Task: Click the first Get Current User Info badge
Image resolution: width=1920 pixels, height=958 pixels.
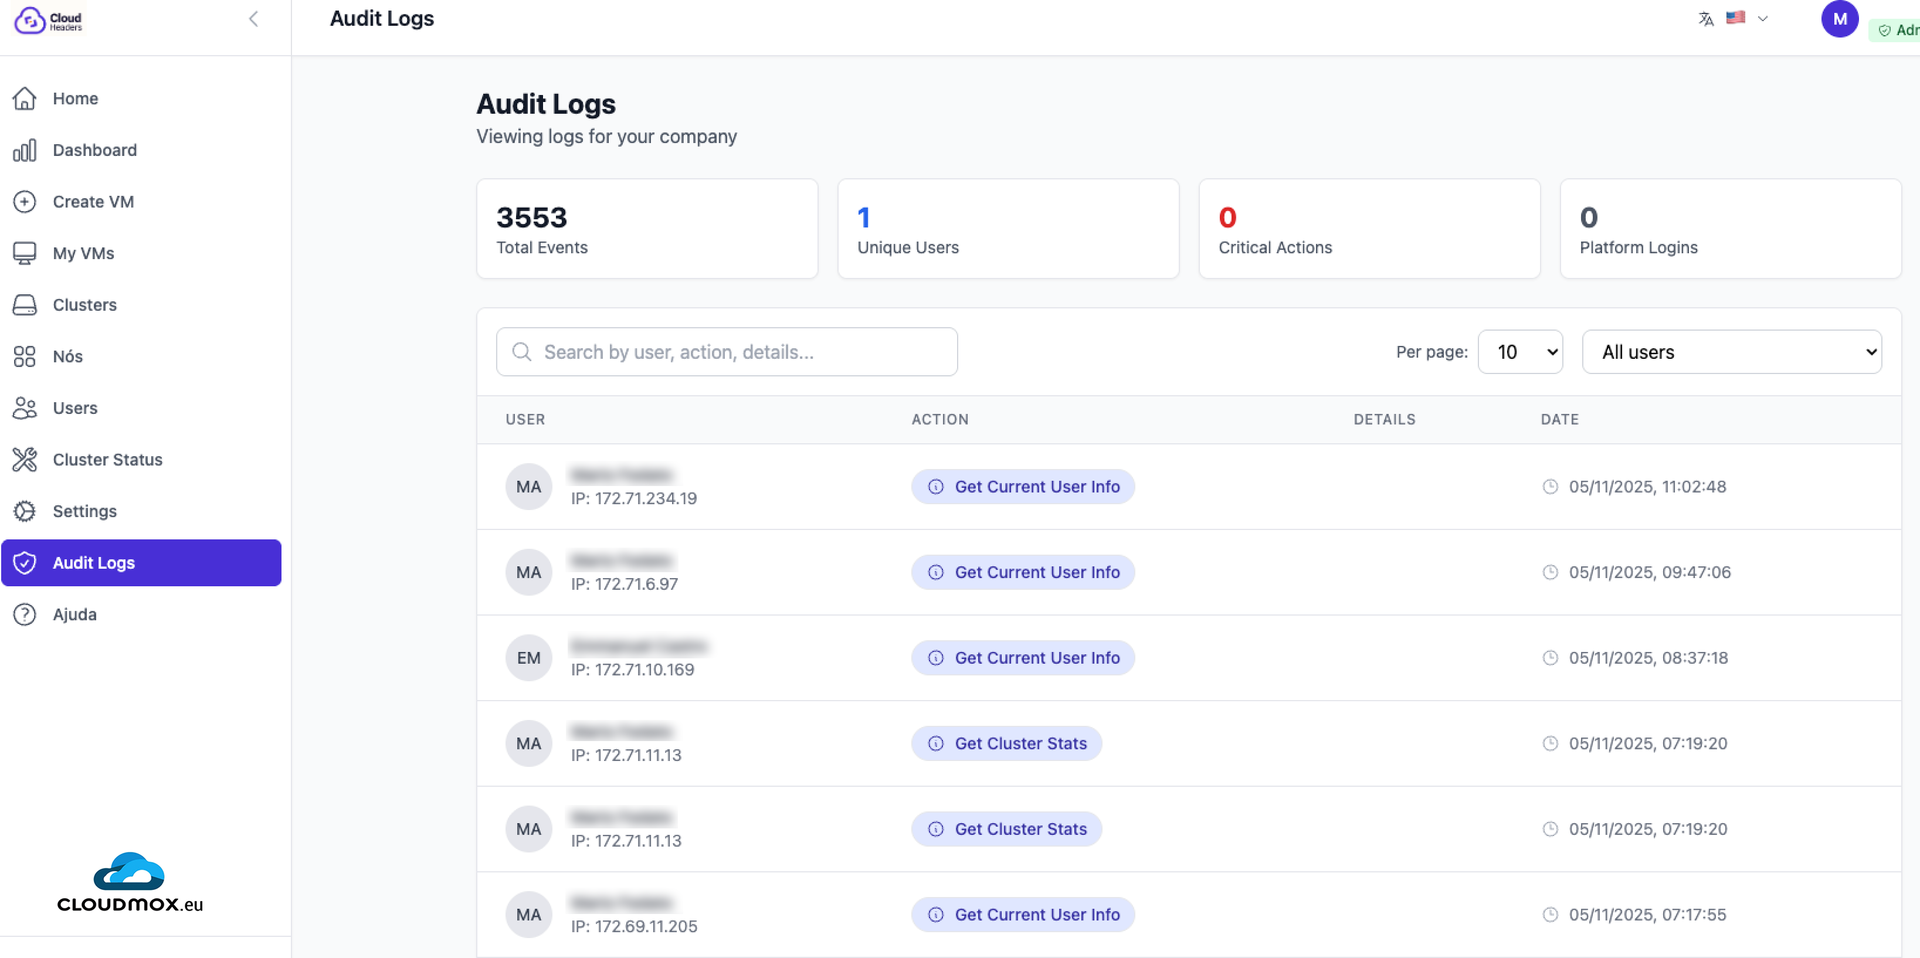Action: (1023, 487)
